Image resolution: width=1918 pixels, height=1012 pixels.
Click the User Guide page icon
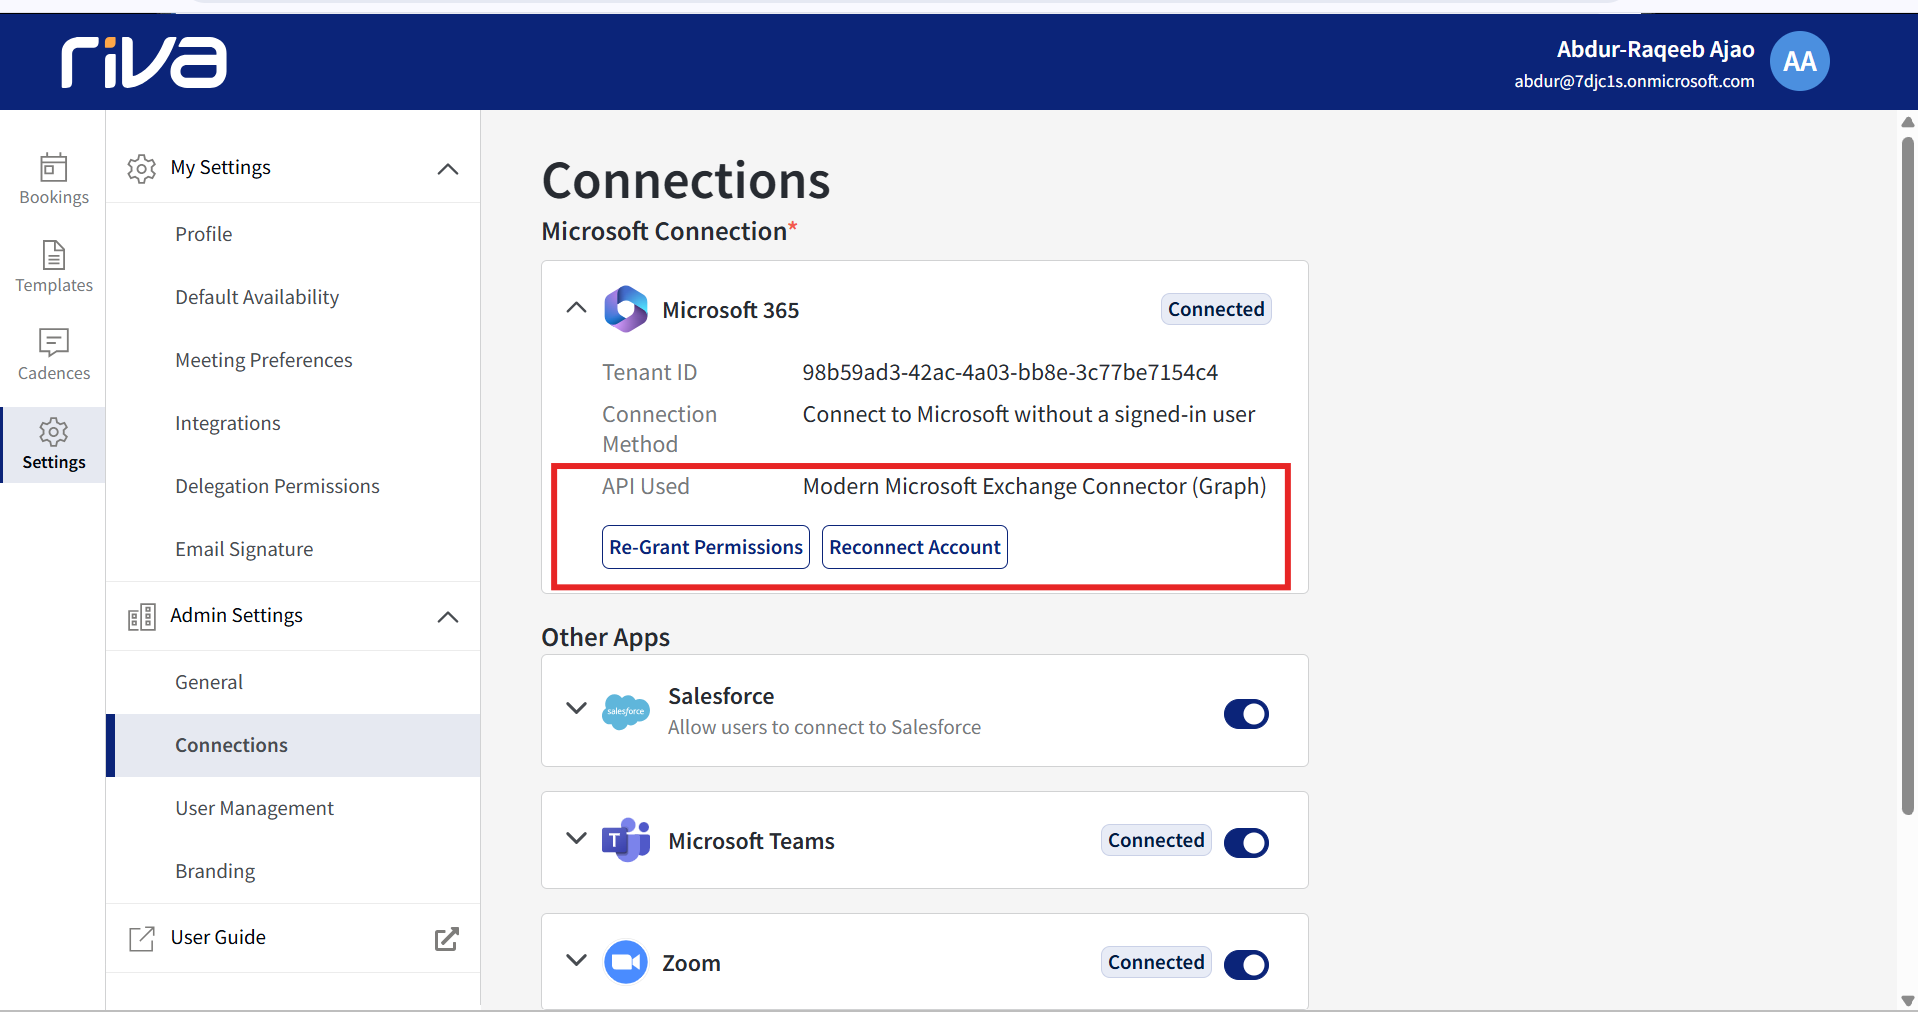[x=141, y=938]
